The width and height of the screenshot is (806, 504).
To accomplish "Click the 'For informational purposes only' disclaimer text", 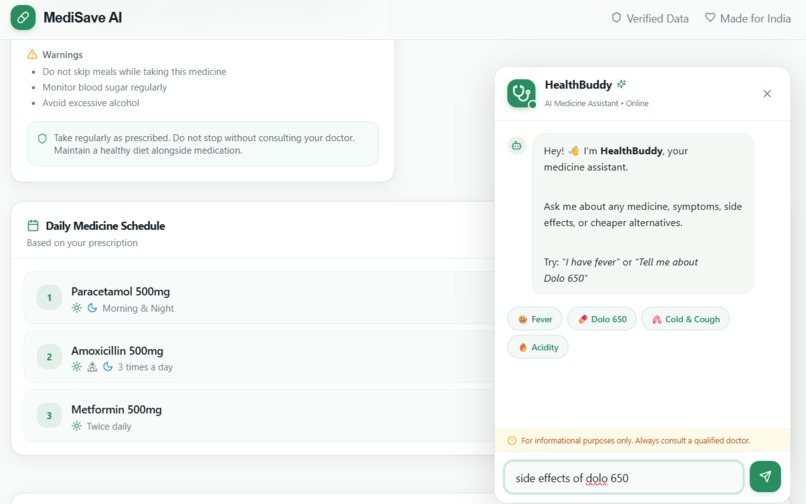I will pos(635,441).
